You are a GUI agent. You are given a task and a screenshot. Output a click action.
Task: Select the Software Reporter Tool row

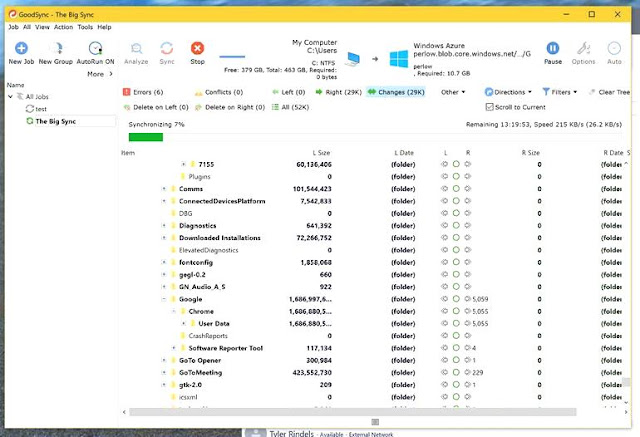pyautogui.click(x=371, y=348)
